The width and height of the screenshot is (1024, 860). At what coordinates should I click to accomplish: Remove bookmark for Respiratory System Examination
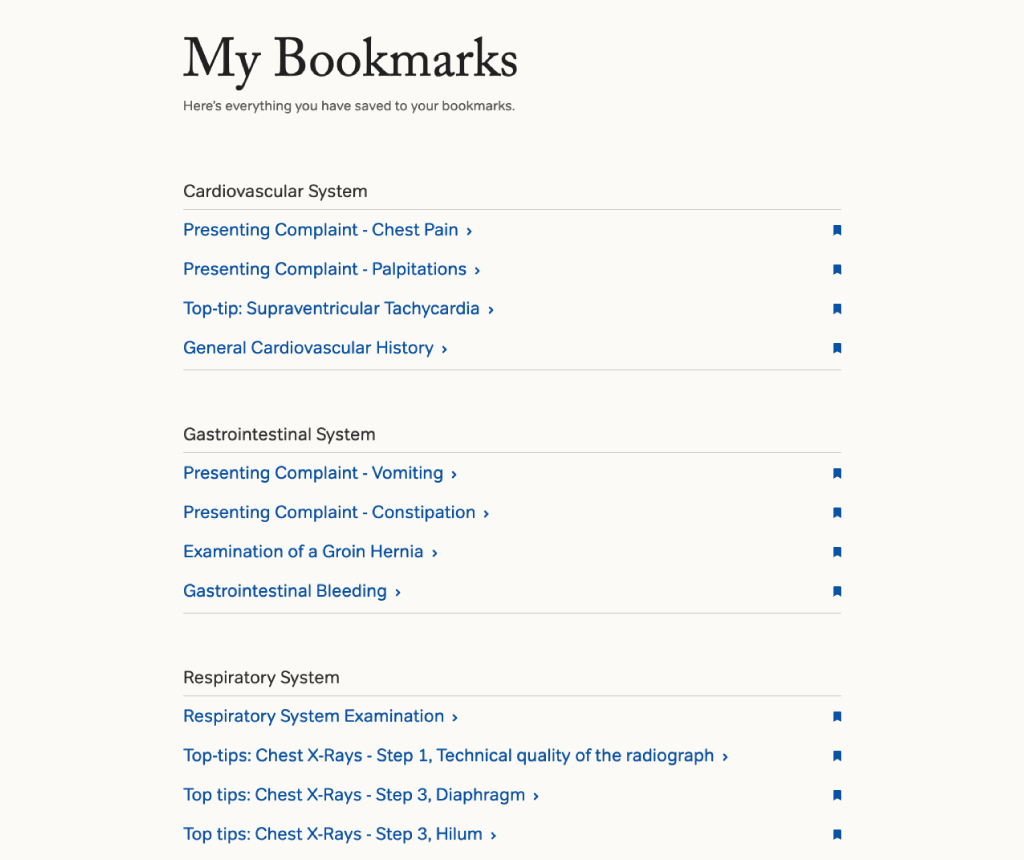[837, 716]
